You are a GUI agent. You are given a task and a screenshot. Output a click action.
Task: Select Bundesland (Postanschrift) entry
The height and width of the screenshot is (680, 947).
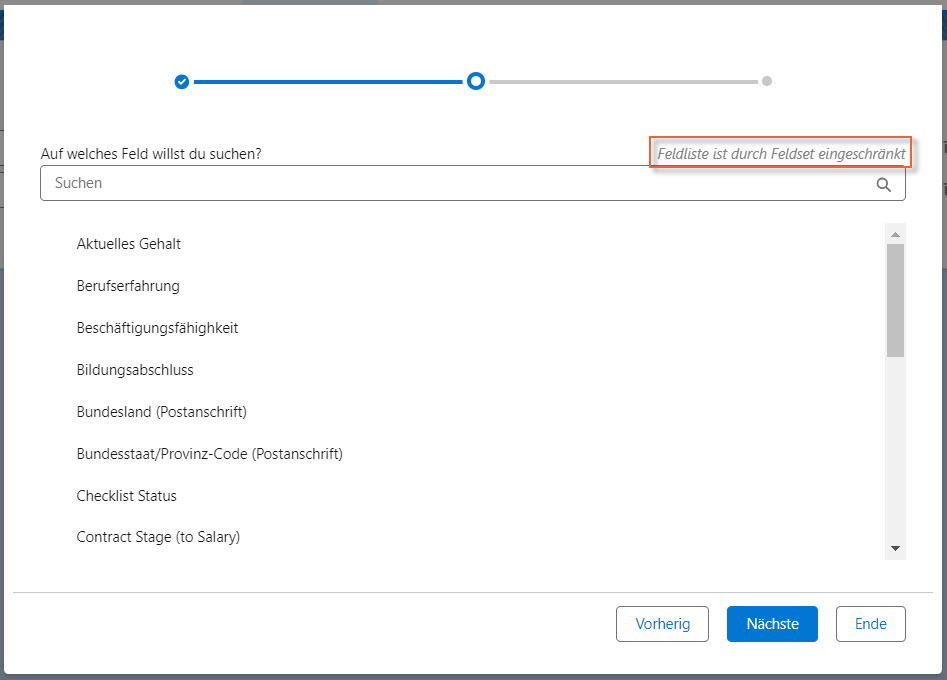(161, 412)
